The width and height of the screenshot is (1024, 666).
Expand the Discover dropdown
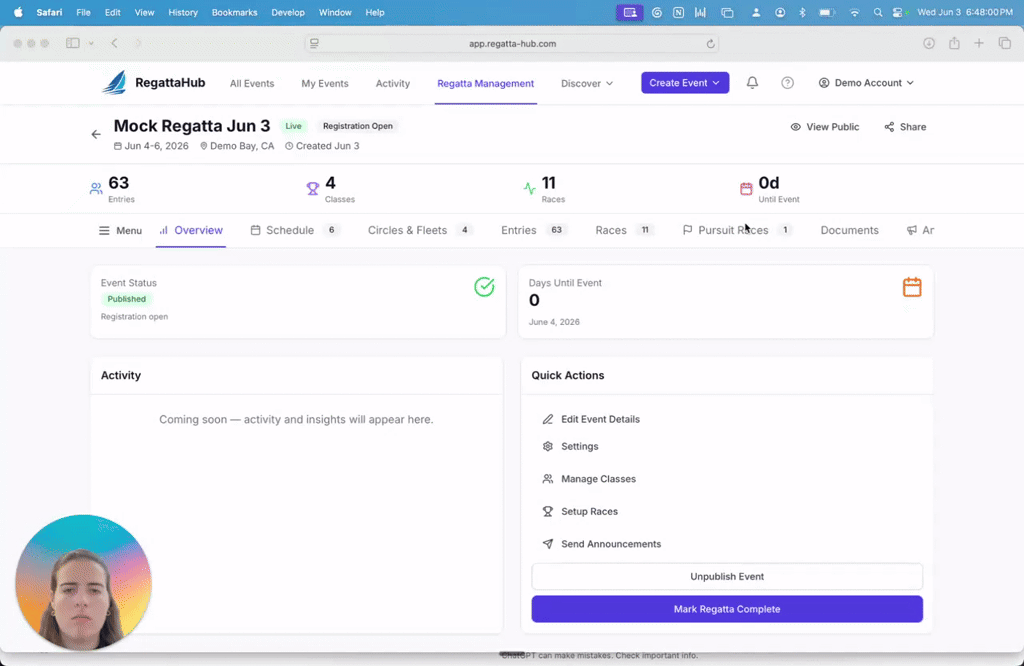[586, 84]
